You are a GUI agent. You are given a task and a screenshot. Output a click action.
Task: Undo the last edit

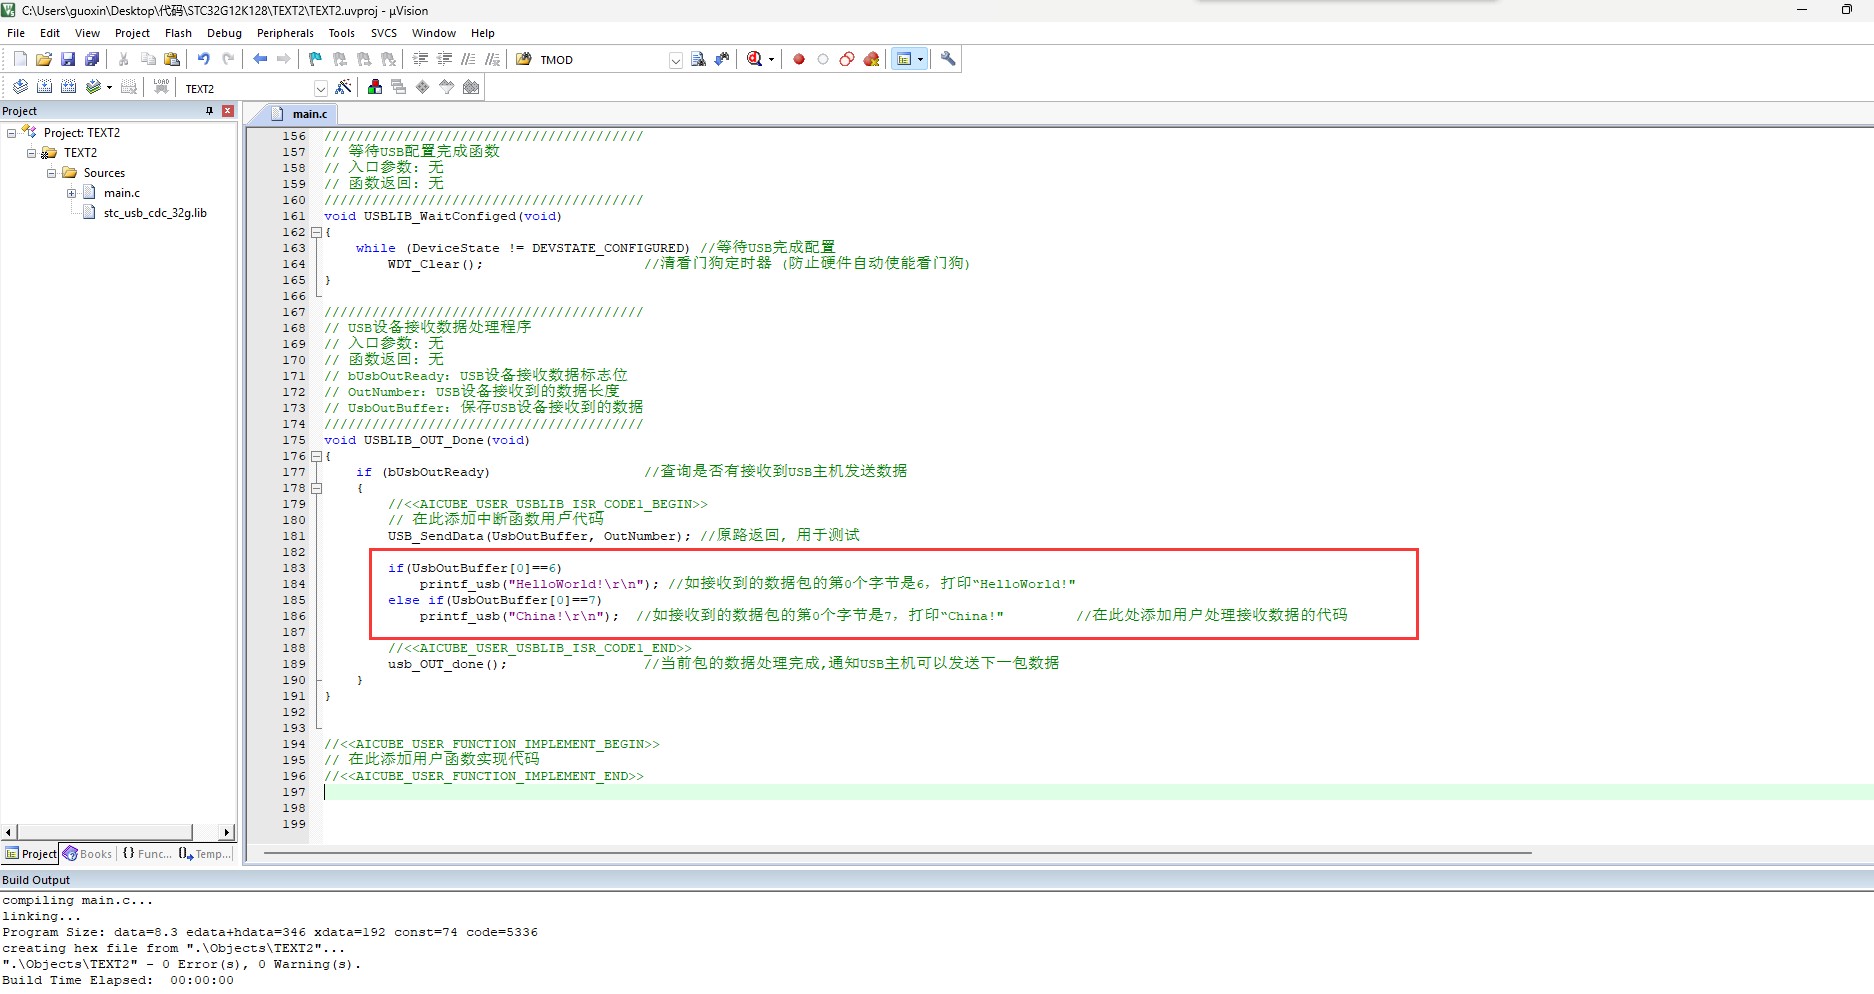[204, 60]
